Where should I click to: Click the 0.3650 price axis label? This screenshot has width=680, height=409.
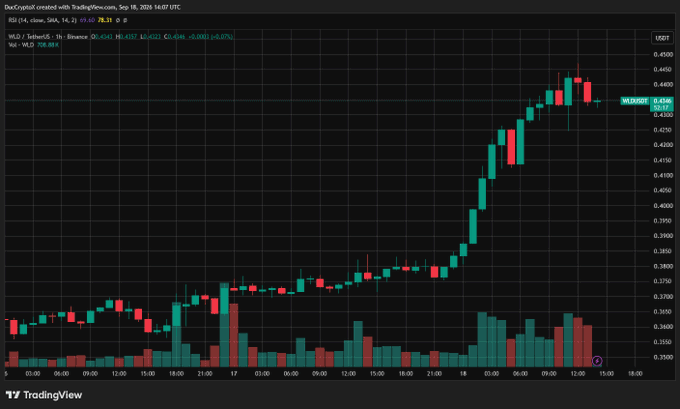(x=663, y=312)
